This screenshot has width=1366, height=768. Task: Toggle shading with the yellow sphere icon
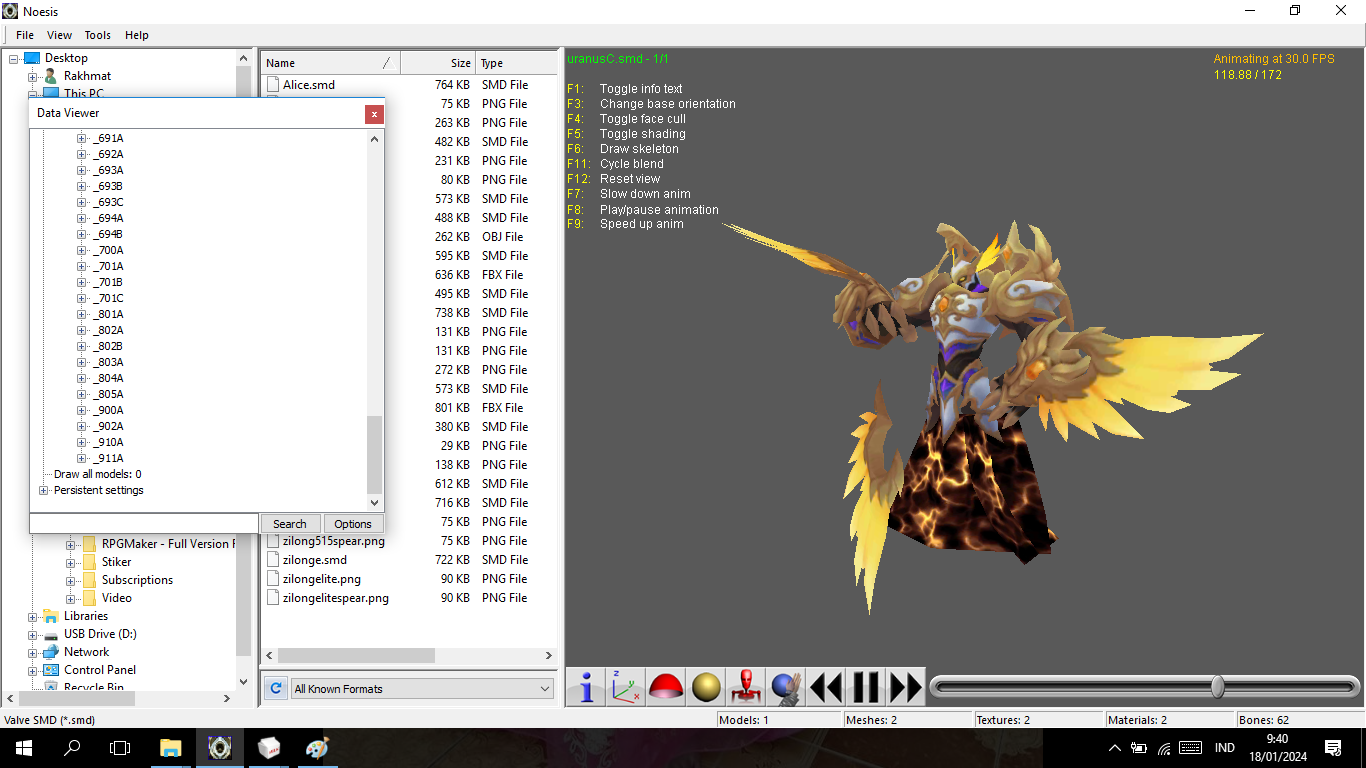pyautogui.click(x=706, y=687)
